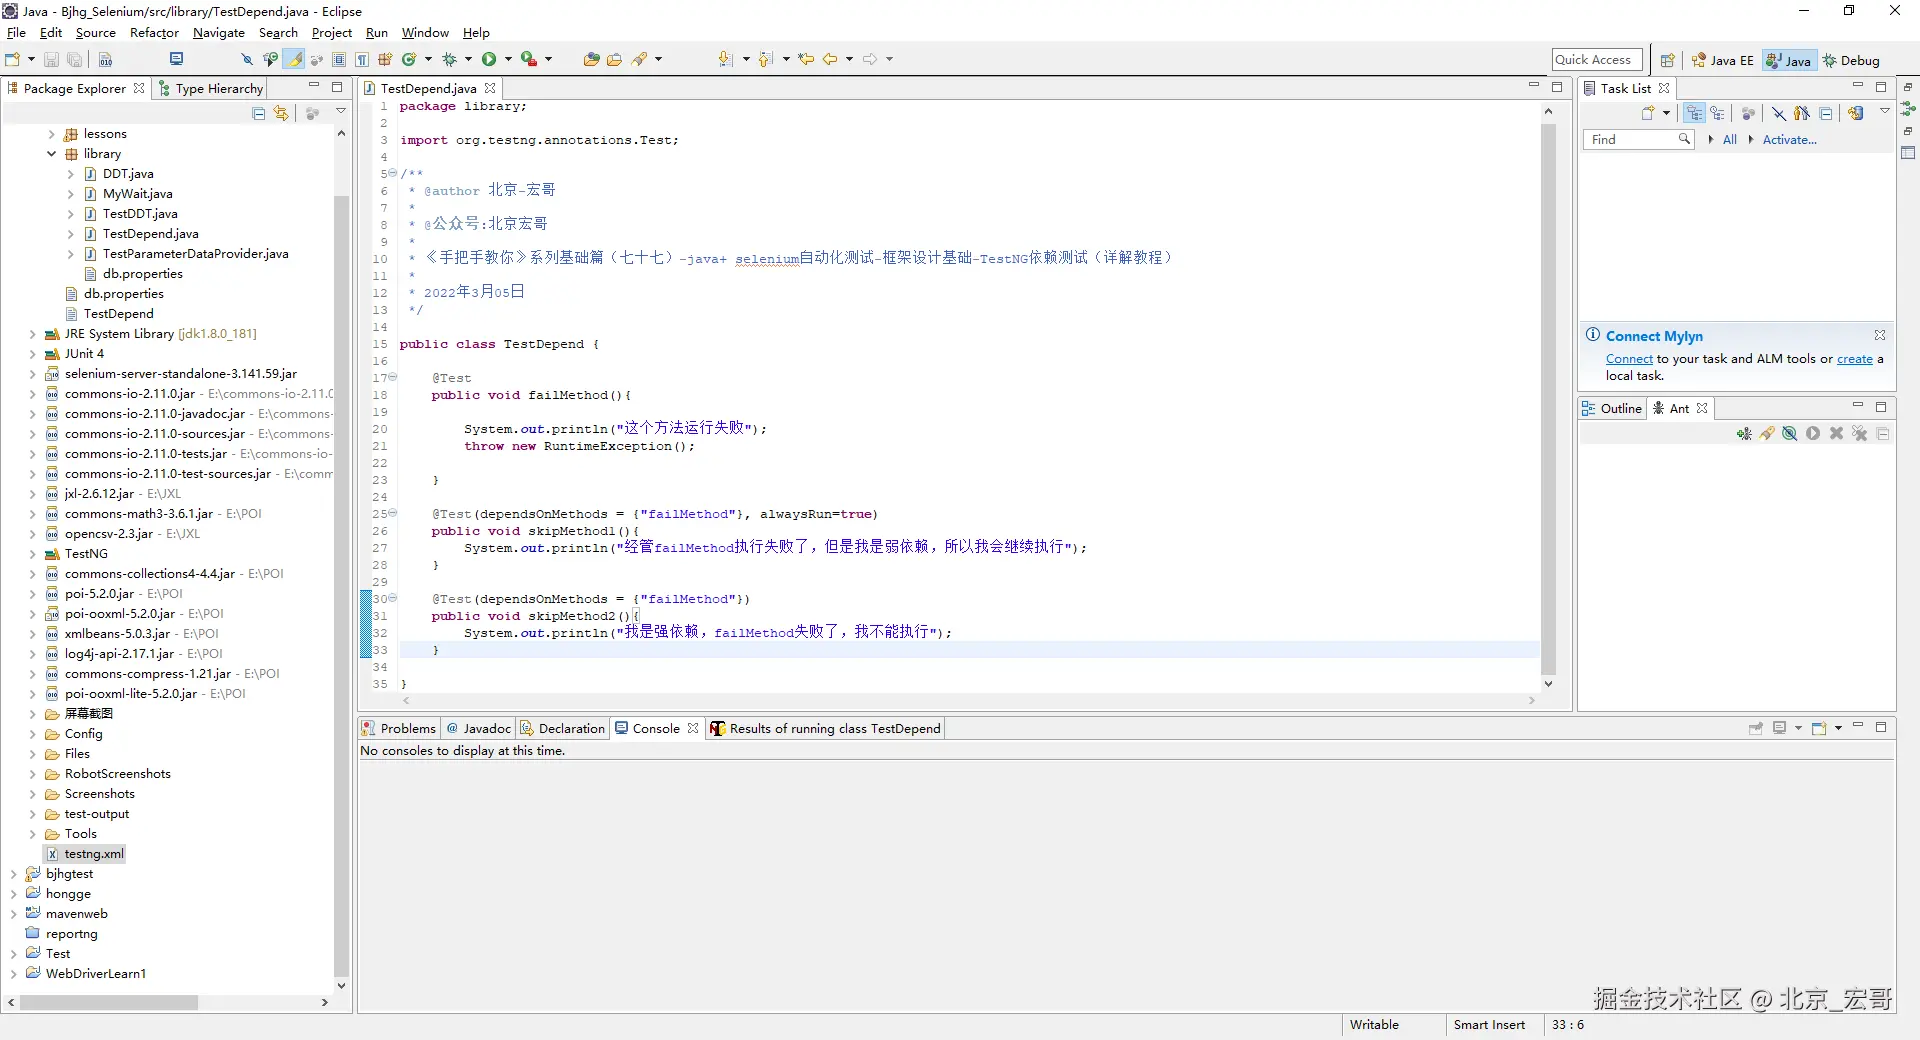Open the Task List view menu triangle
The width and height of the screenshot is (1920, 1040).
tap(1885, 112)
